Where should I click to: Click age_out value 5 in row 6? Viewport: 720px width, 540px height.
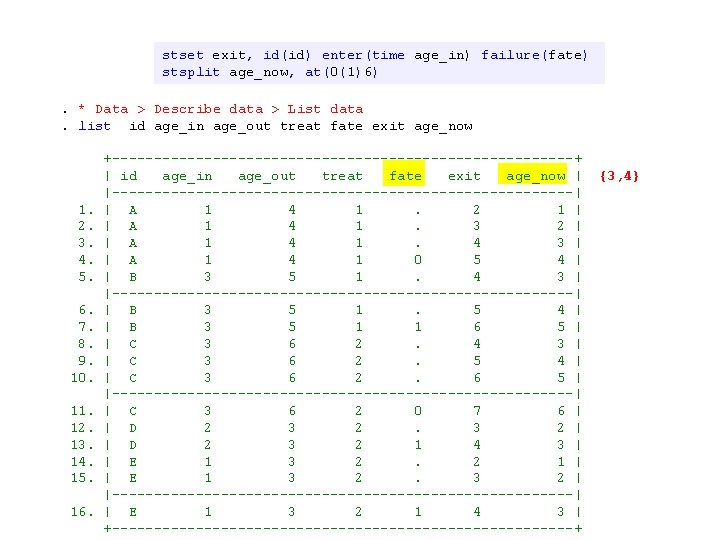pos(292,310)
